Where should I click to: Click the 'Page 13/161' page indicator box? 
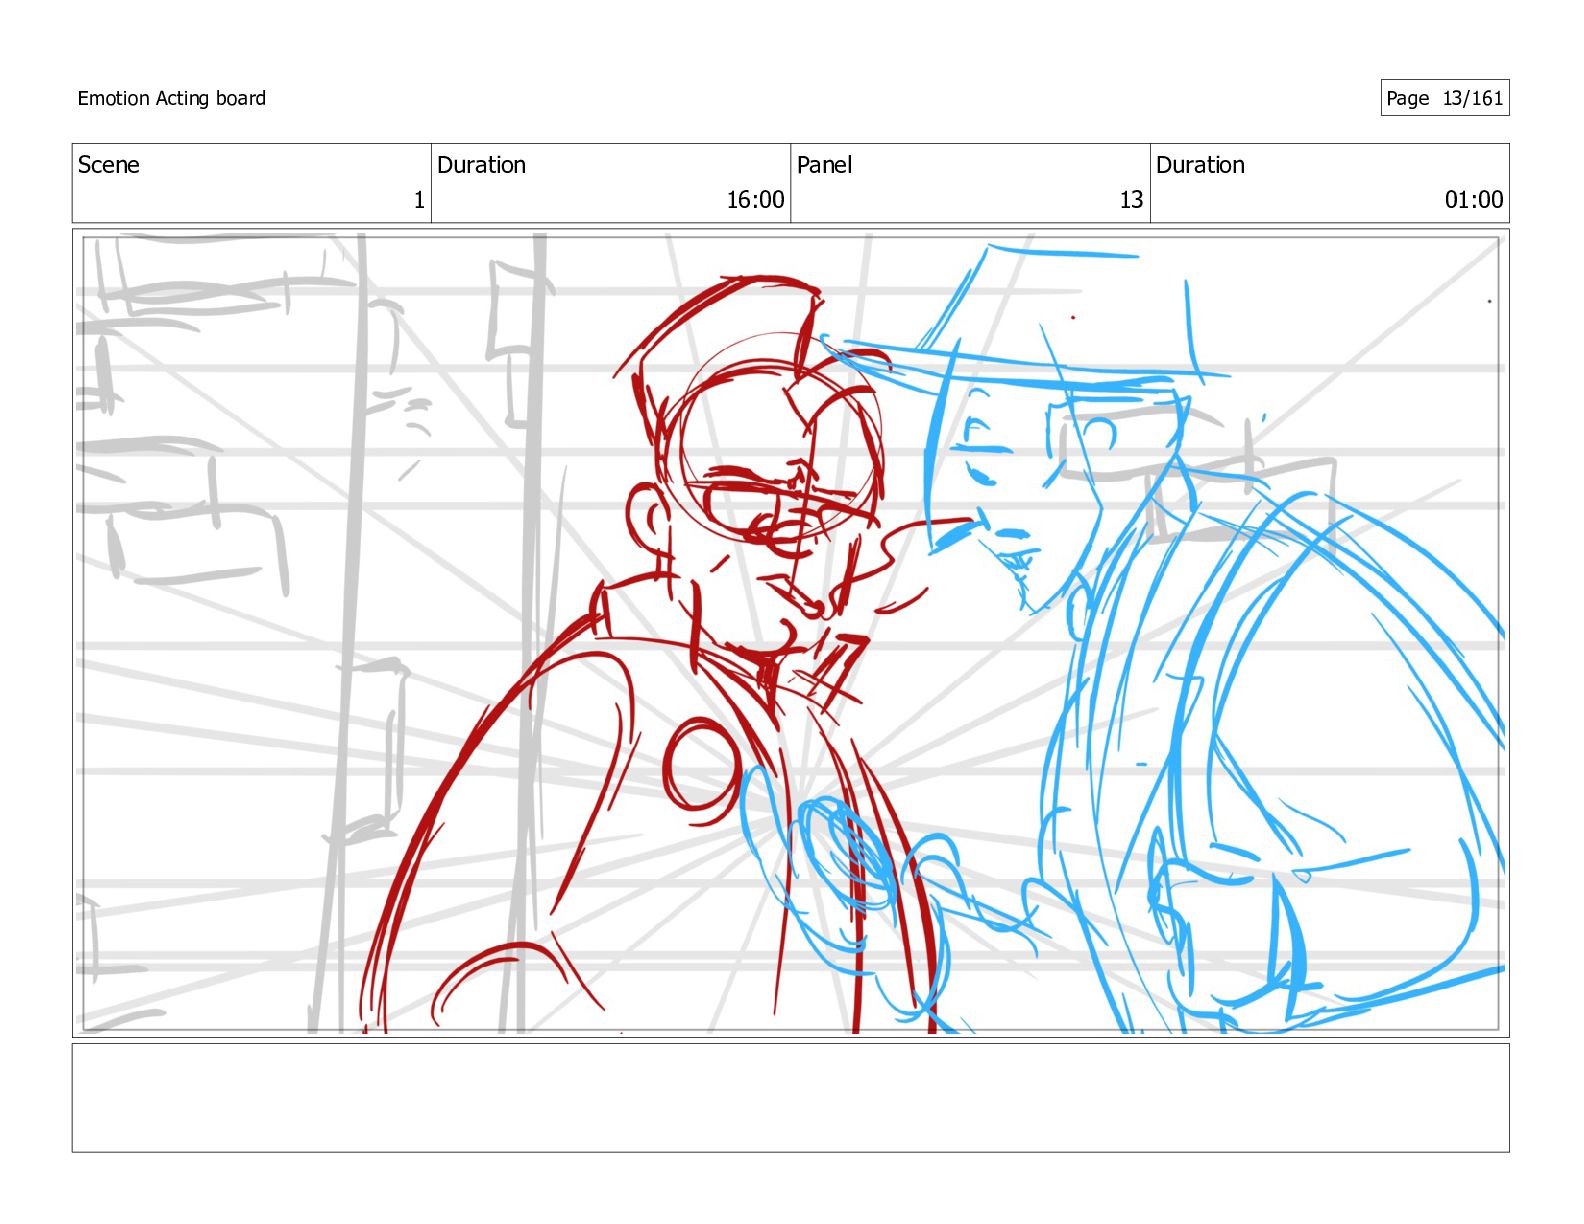click(1444, 98)
